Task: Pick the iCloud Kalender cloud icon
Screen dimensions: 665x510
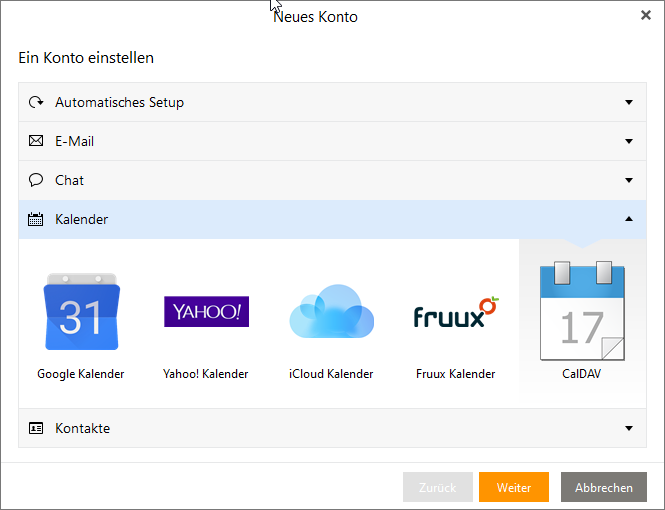Action: tap(331, 312)
